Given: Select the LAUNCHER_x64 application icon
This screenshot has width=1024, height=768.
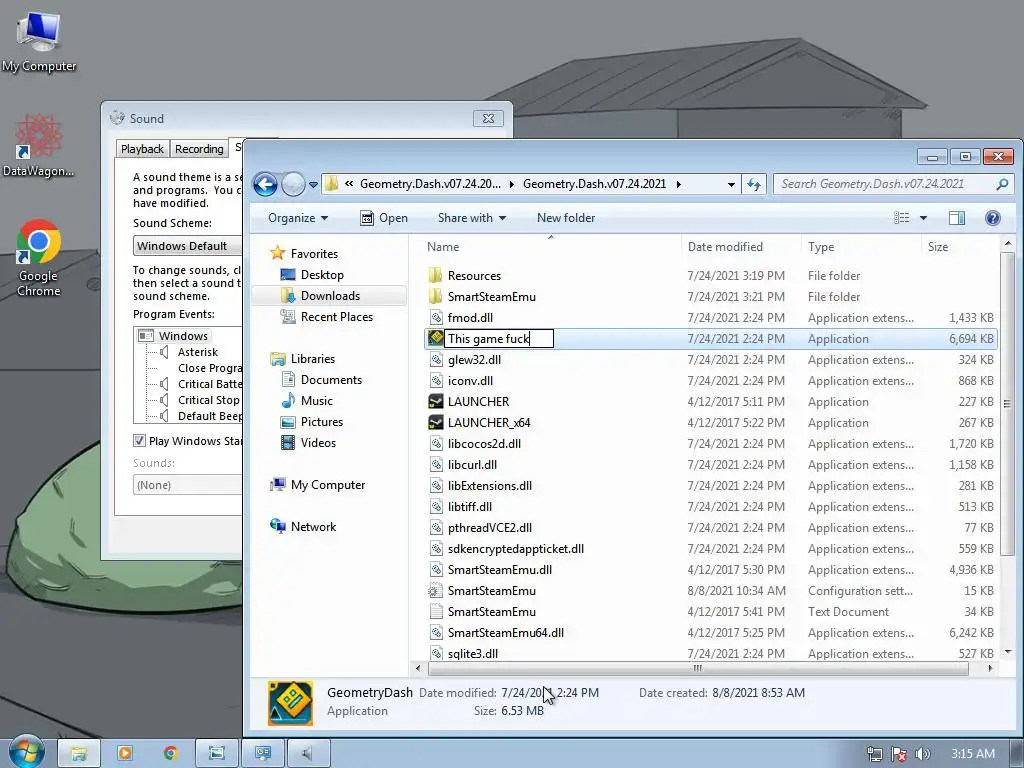Looking at the screenshot, I should pos(436,423).
